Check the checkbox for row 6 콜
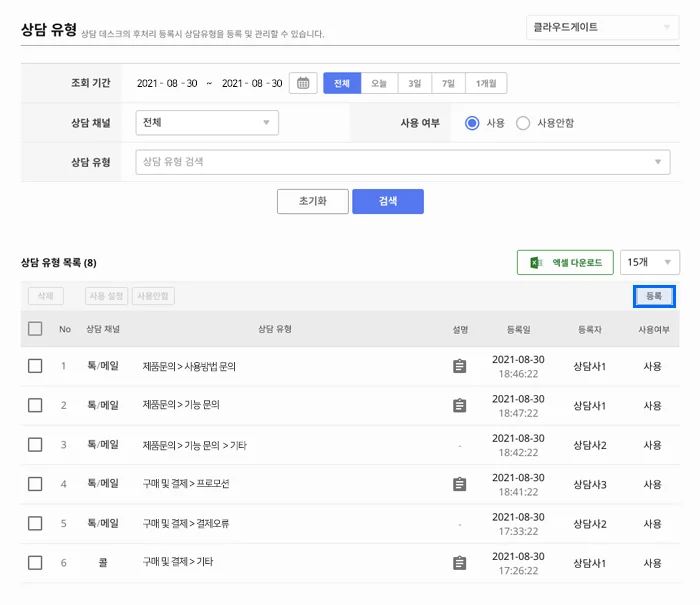 35,563
